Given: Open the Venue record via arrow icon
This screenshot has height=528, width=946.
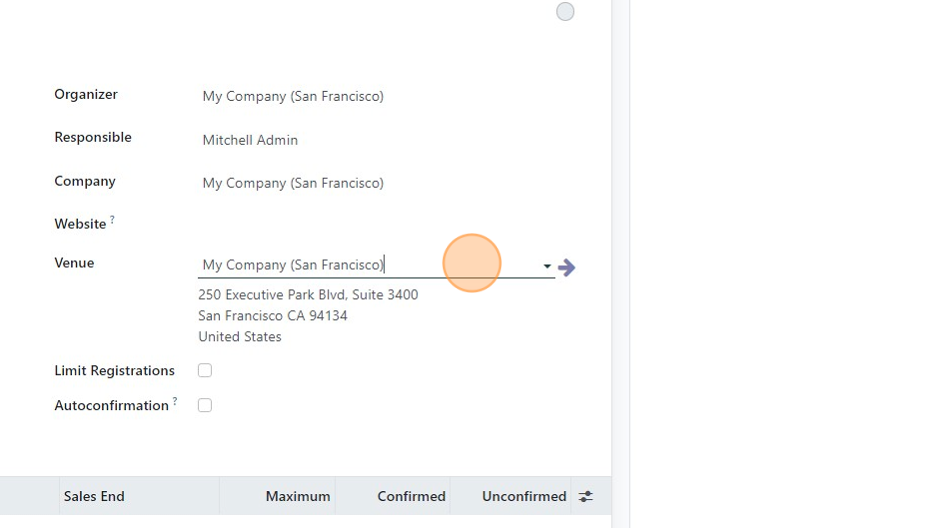Looking at the screenshot, I should 566,267.
